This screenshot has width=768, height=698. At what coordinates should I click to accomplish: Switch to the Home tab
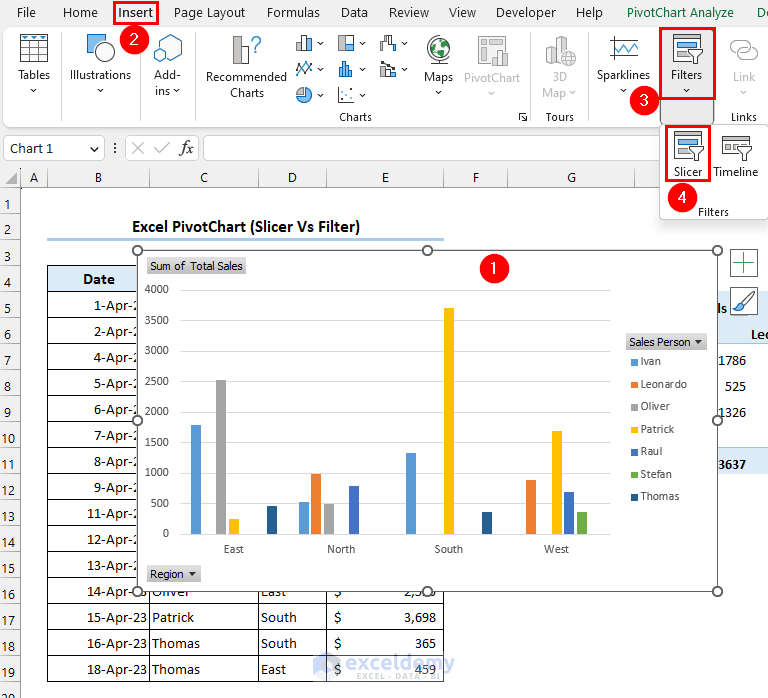pos(80,12)
